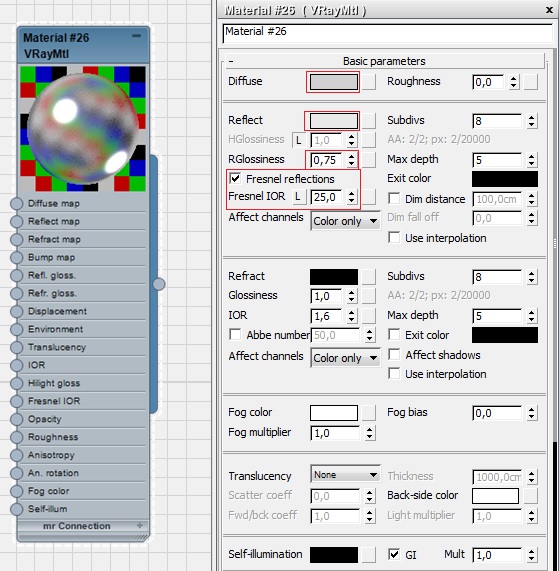This screenshot has width=559, height=571.
Task: Enable the Affect shadows checkbox
Action: point(394,355)
